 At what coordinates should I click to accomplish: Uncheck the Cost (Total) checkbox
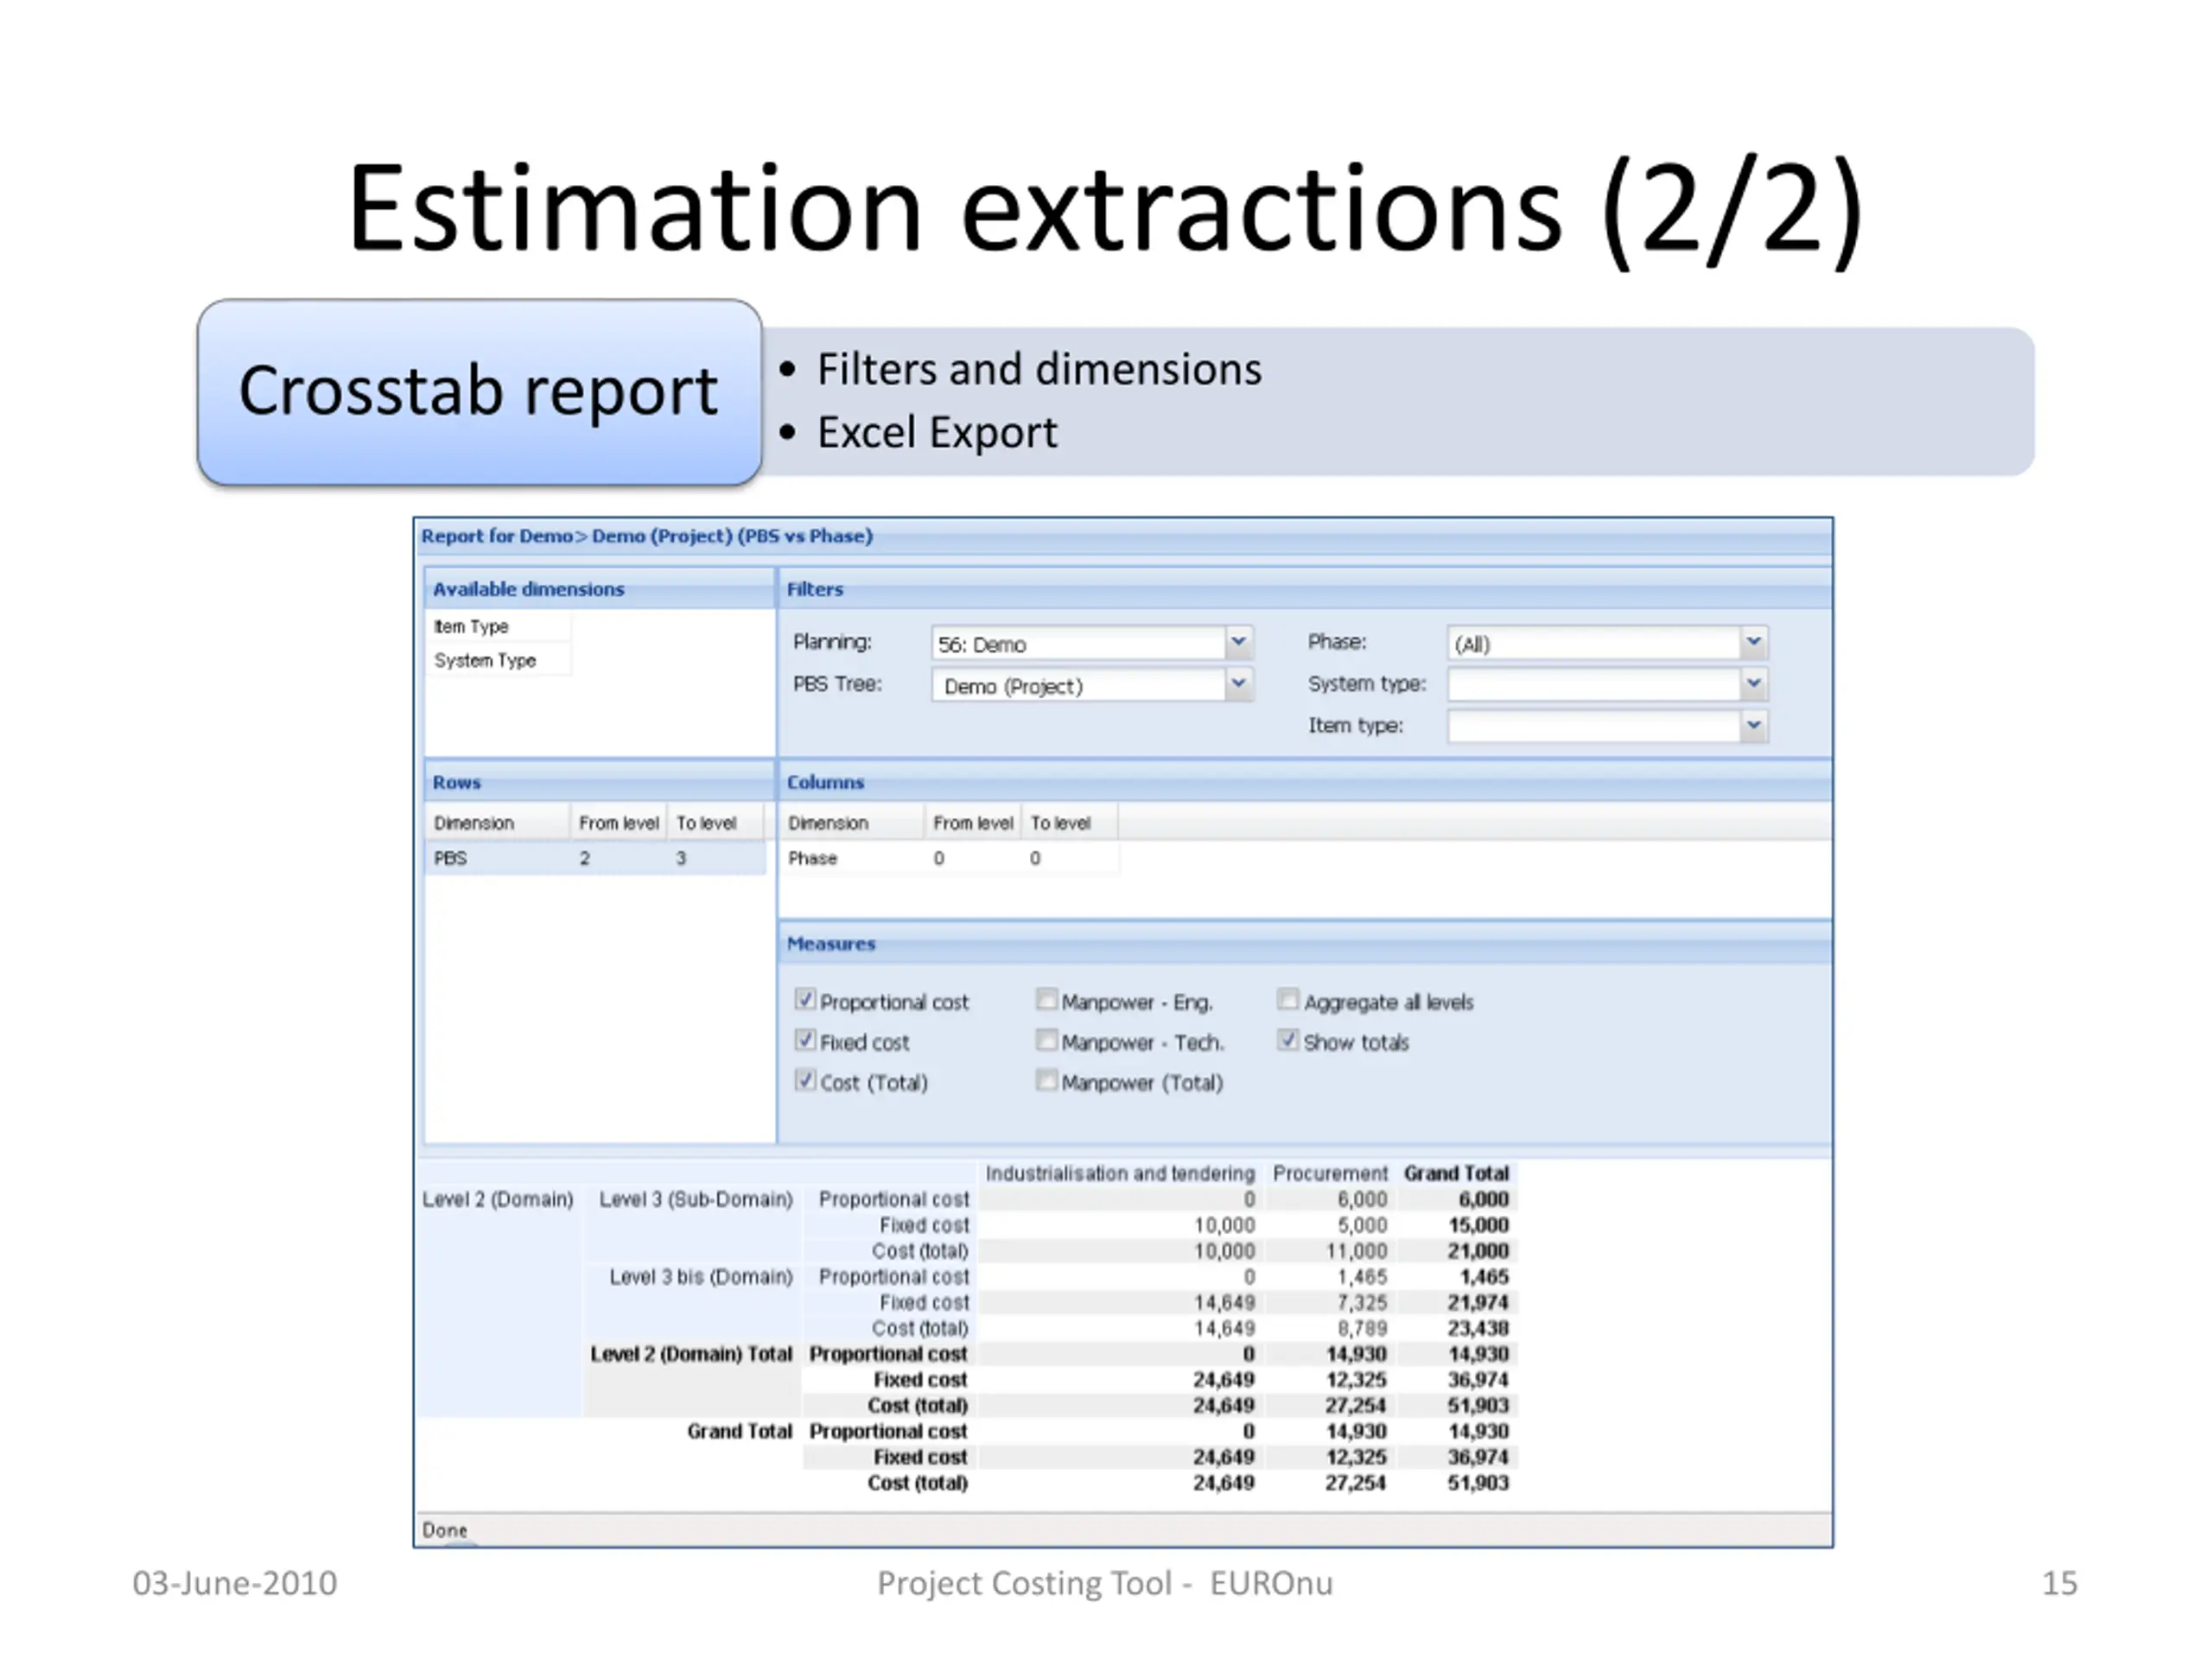point(805,1081)
